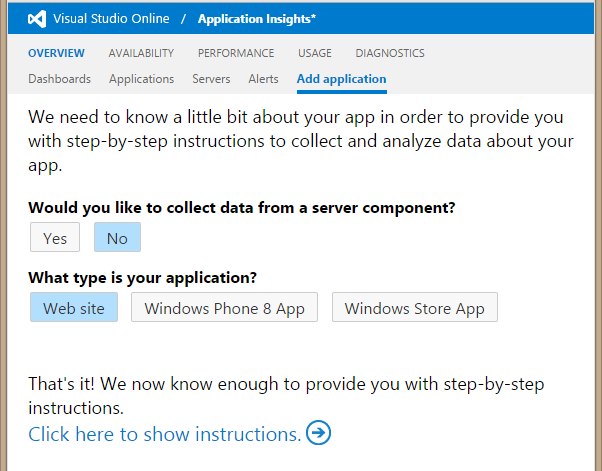Image resolution: width=602 pixels, height=471 pixels.
Task: Click the Application Insights title in header
Action: 257,19
